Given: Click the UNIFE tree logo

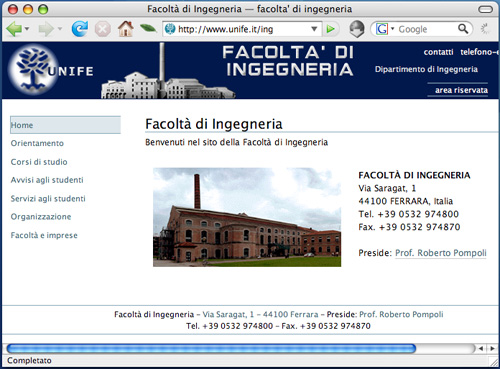Looking at the screenshot, I should (x=33, y=70).
